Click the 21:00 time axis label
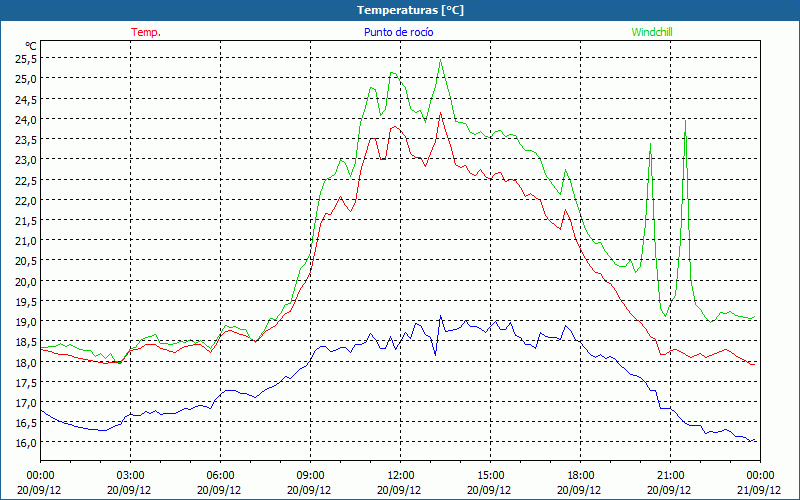The image size is (800, 500). click(670, 476)
